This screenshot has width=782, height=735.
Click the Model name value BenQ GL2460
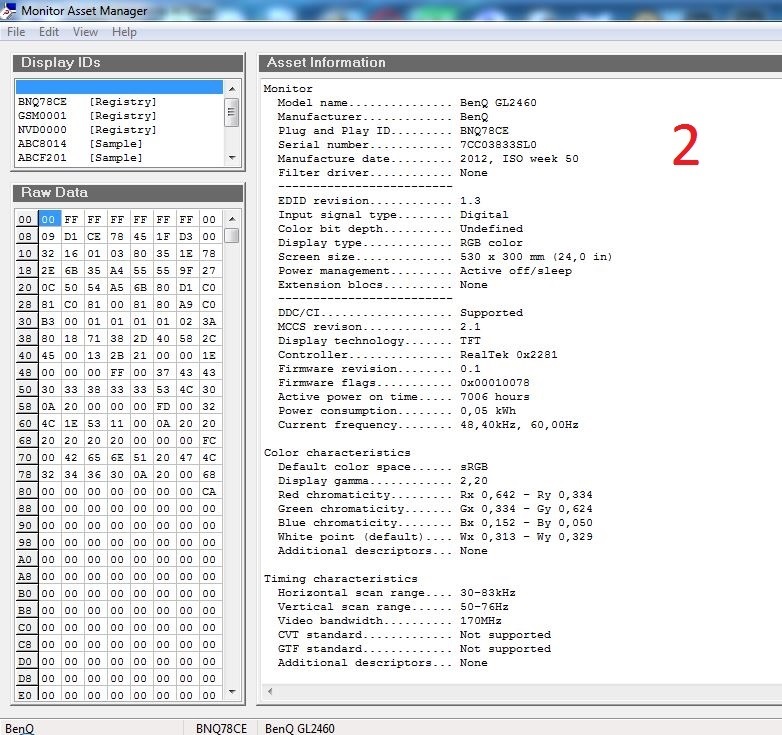click(498, 103)
